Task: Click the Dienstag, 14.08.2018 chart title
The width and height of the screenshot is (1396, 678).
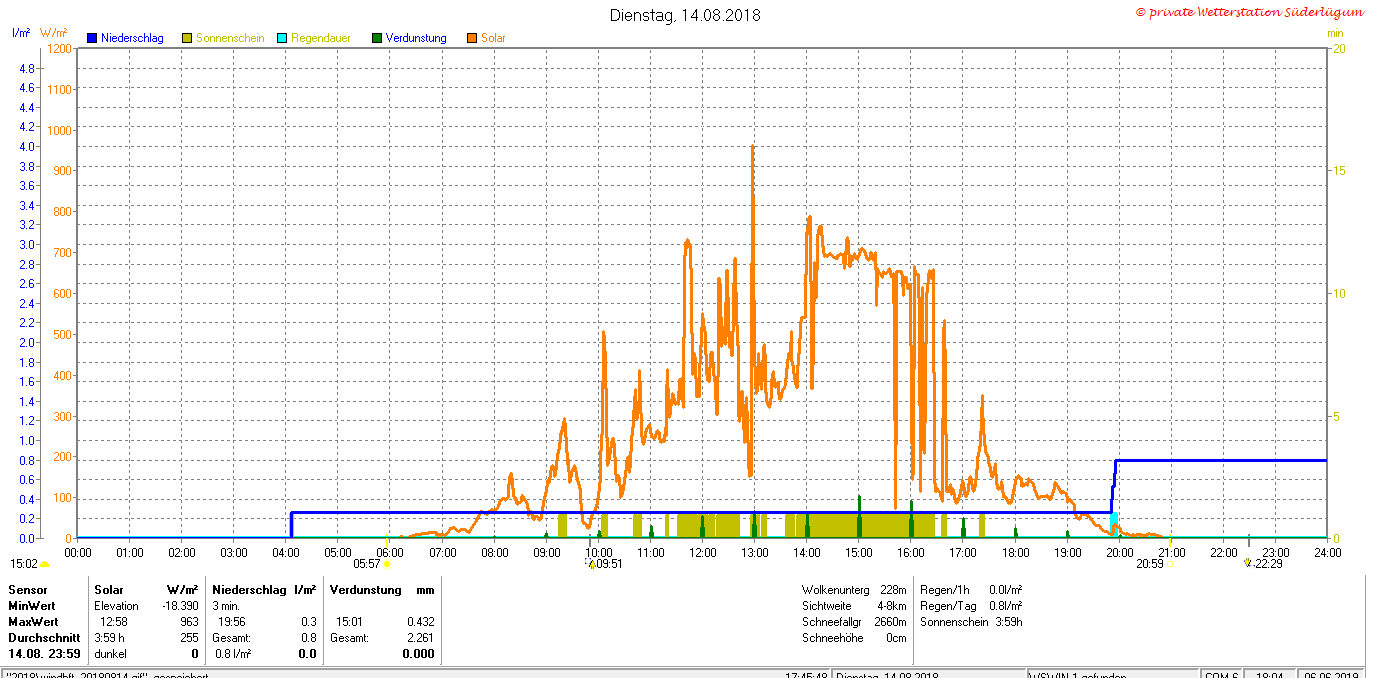Action: (x=685, y=15)
